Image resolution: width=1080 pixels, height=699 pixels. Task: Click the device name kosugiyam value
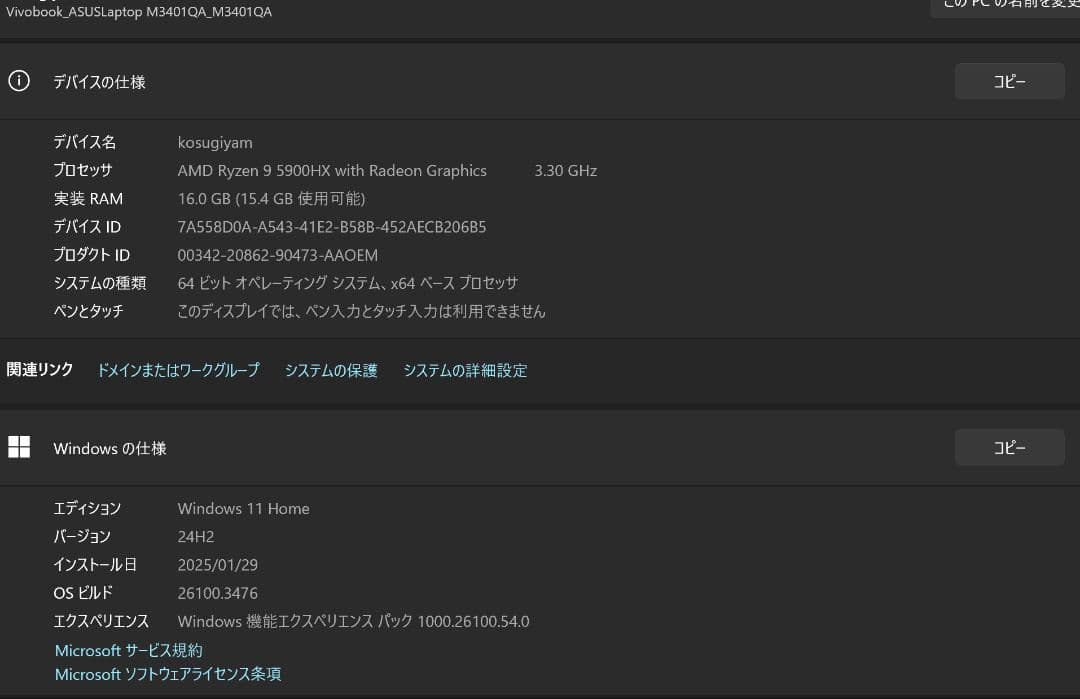click(215, 142)
